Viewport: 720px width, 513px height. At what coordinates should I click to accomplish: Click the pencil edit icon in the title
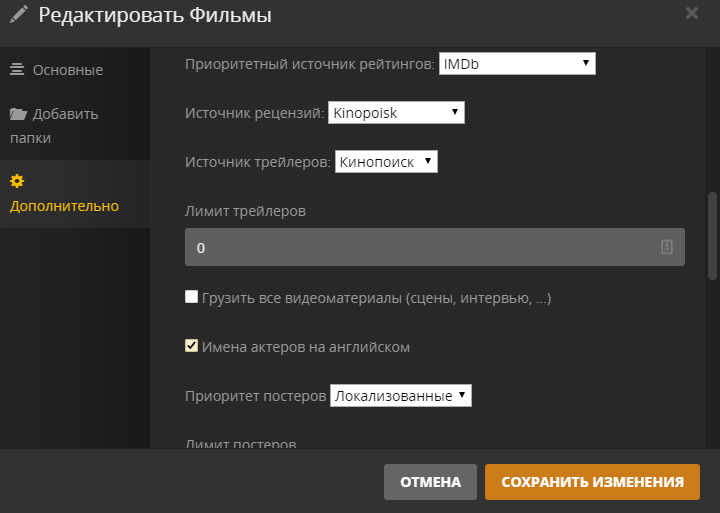tap(19, 15)
